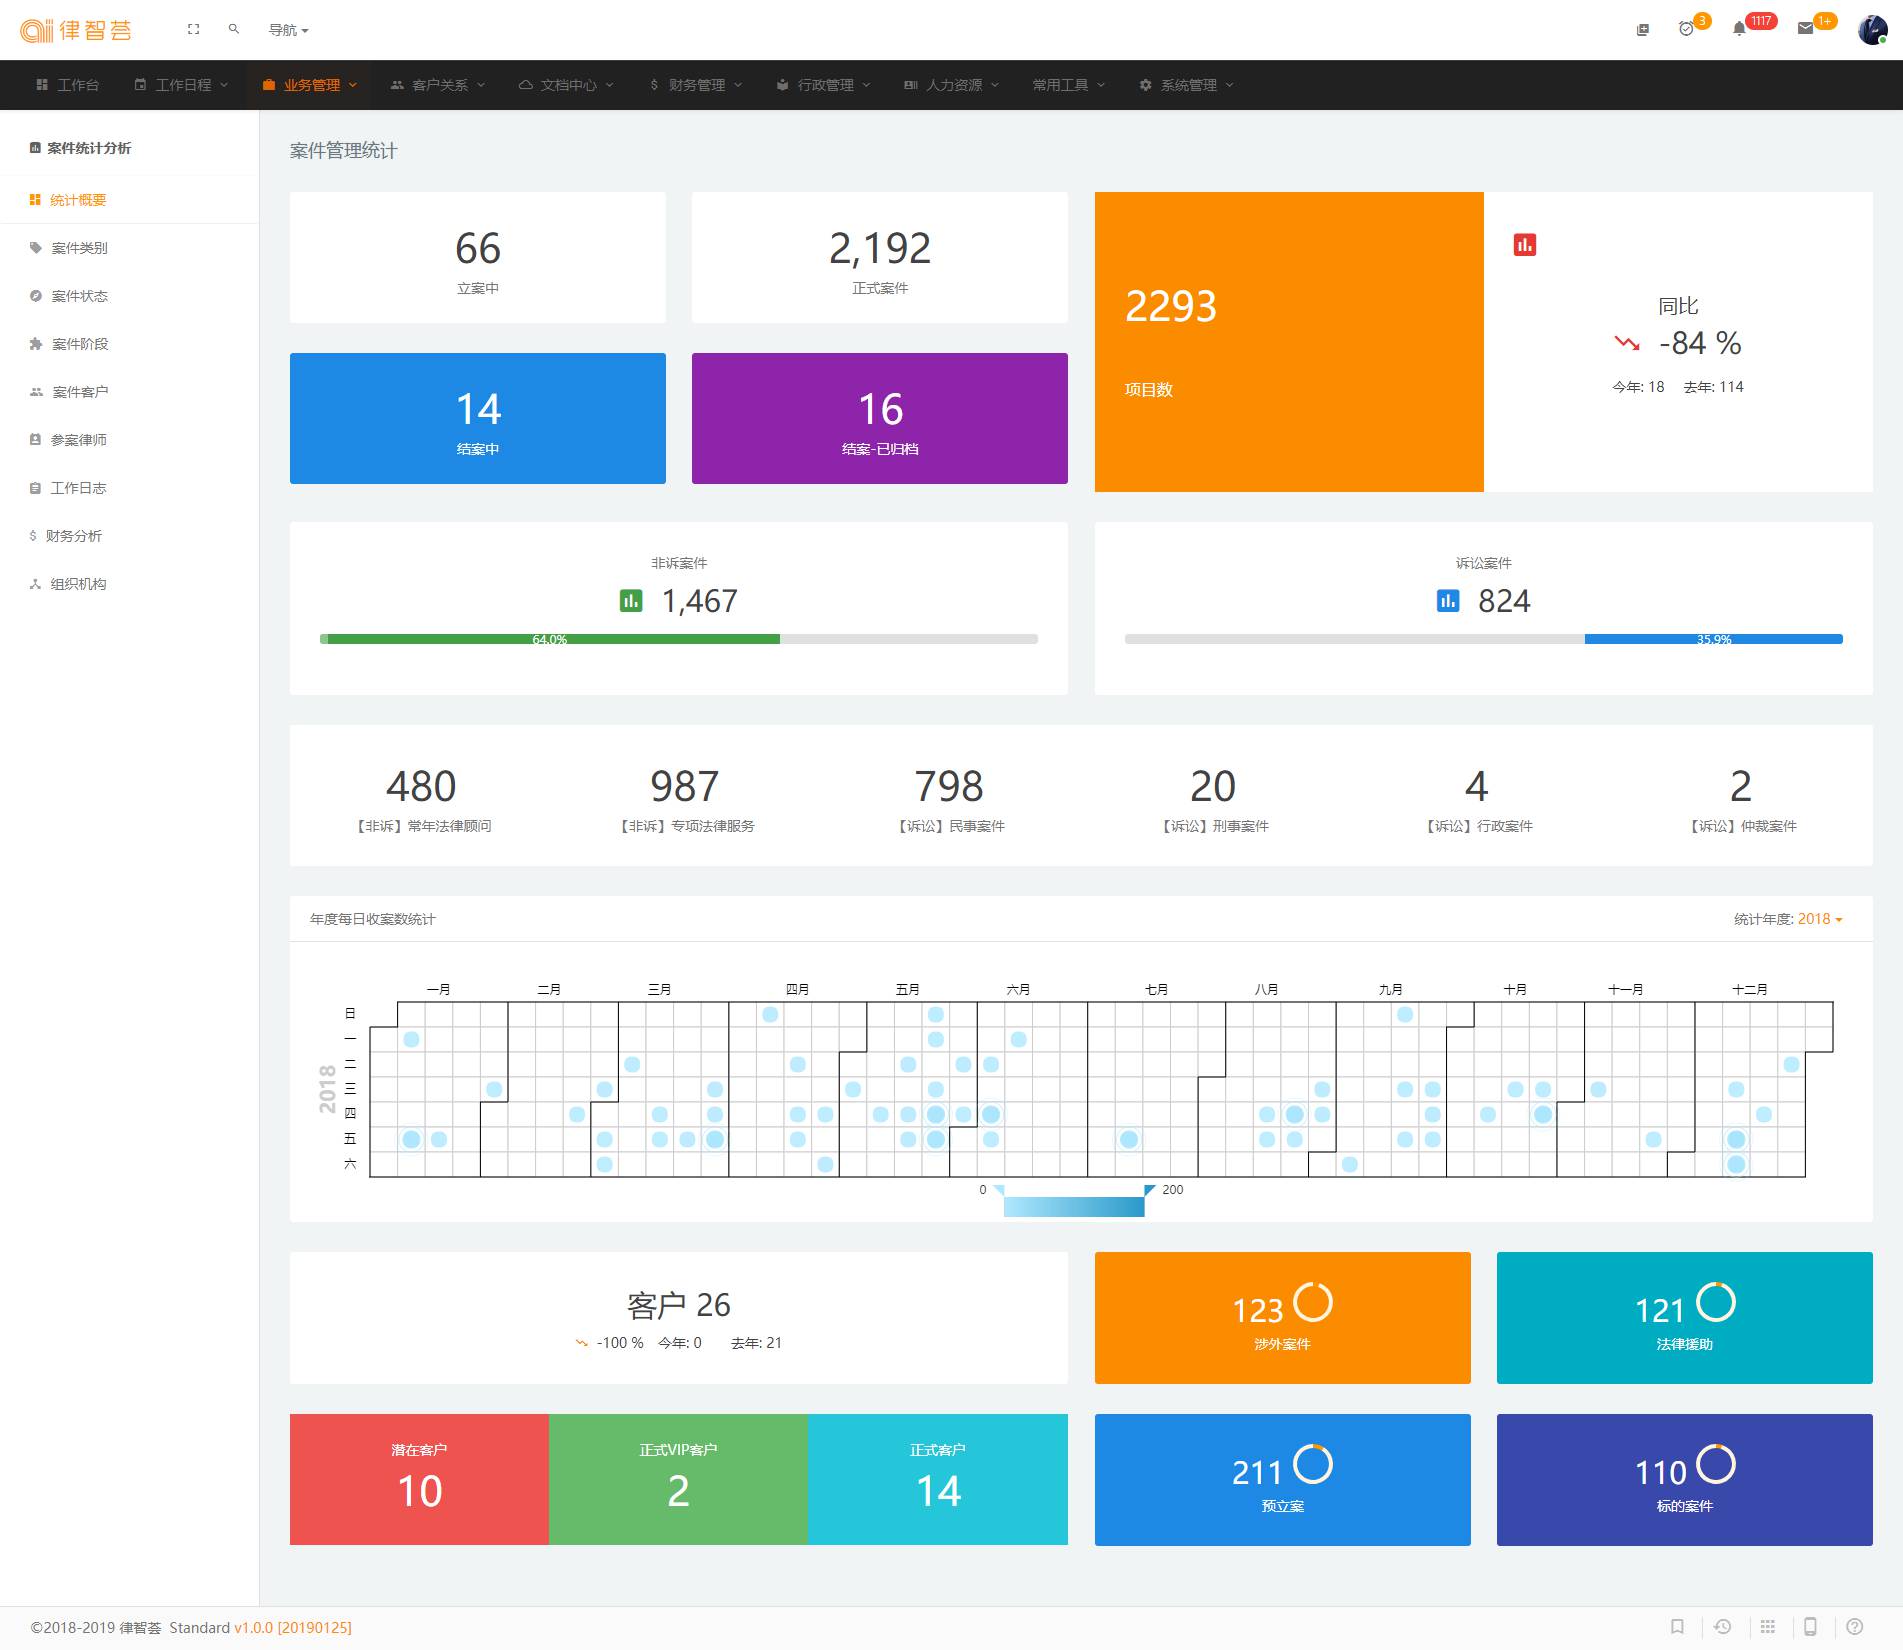Open 参案律师 in the sidebar
Image resolution: width=1903 pixels, height=1650 pixels.
79,440
